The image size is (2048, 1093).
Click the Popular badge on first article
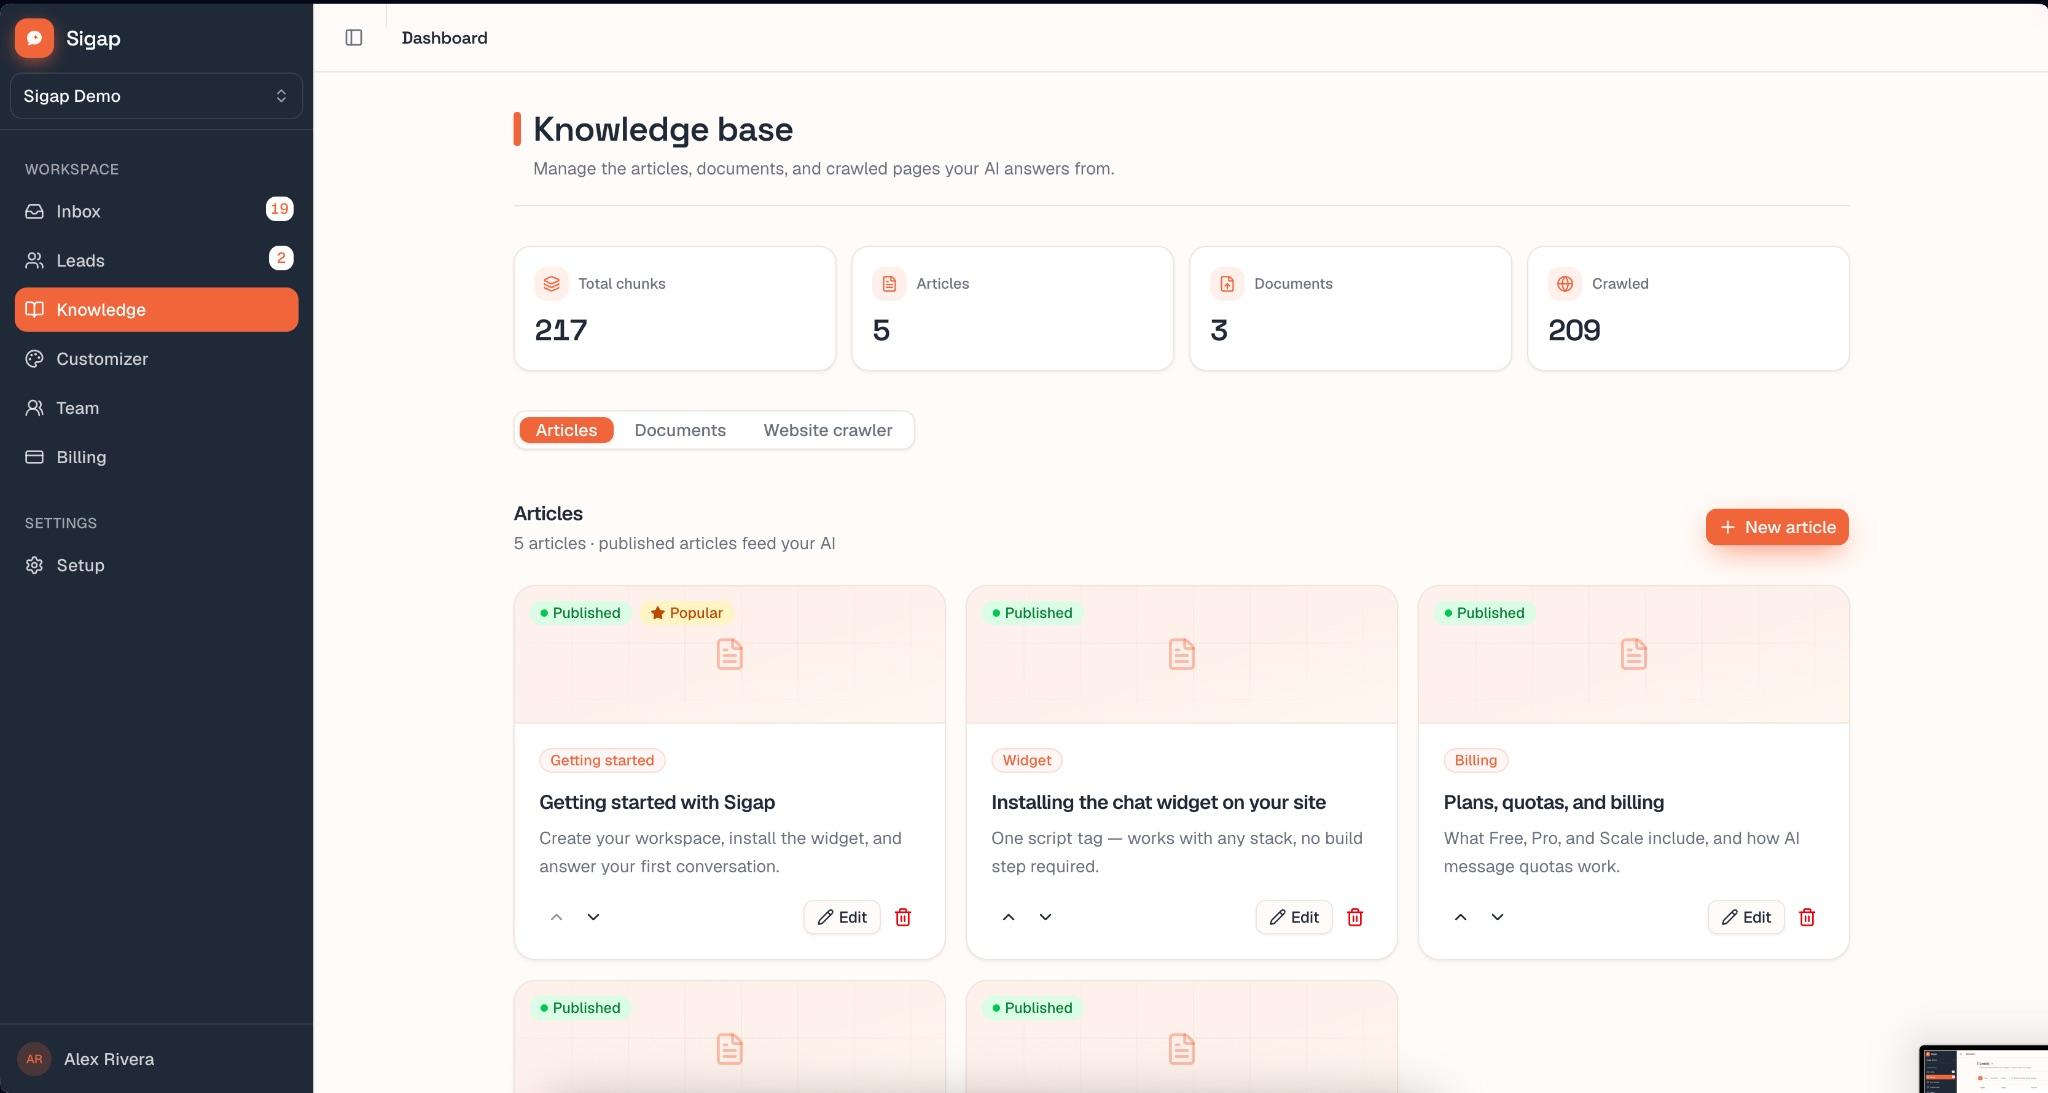click(x=687, y=613)
